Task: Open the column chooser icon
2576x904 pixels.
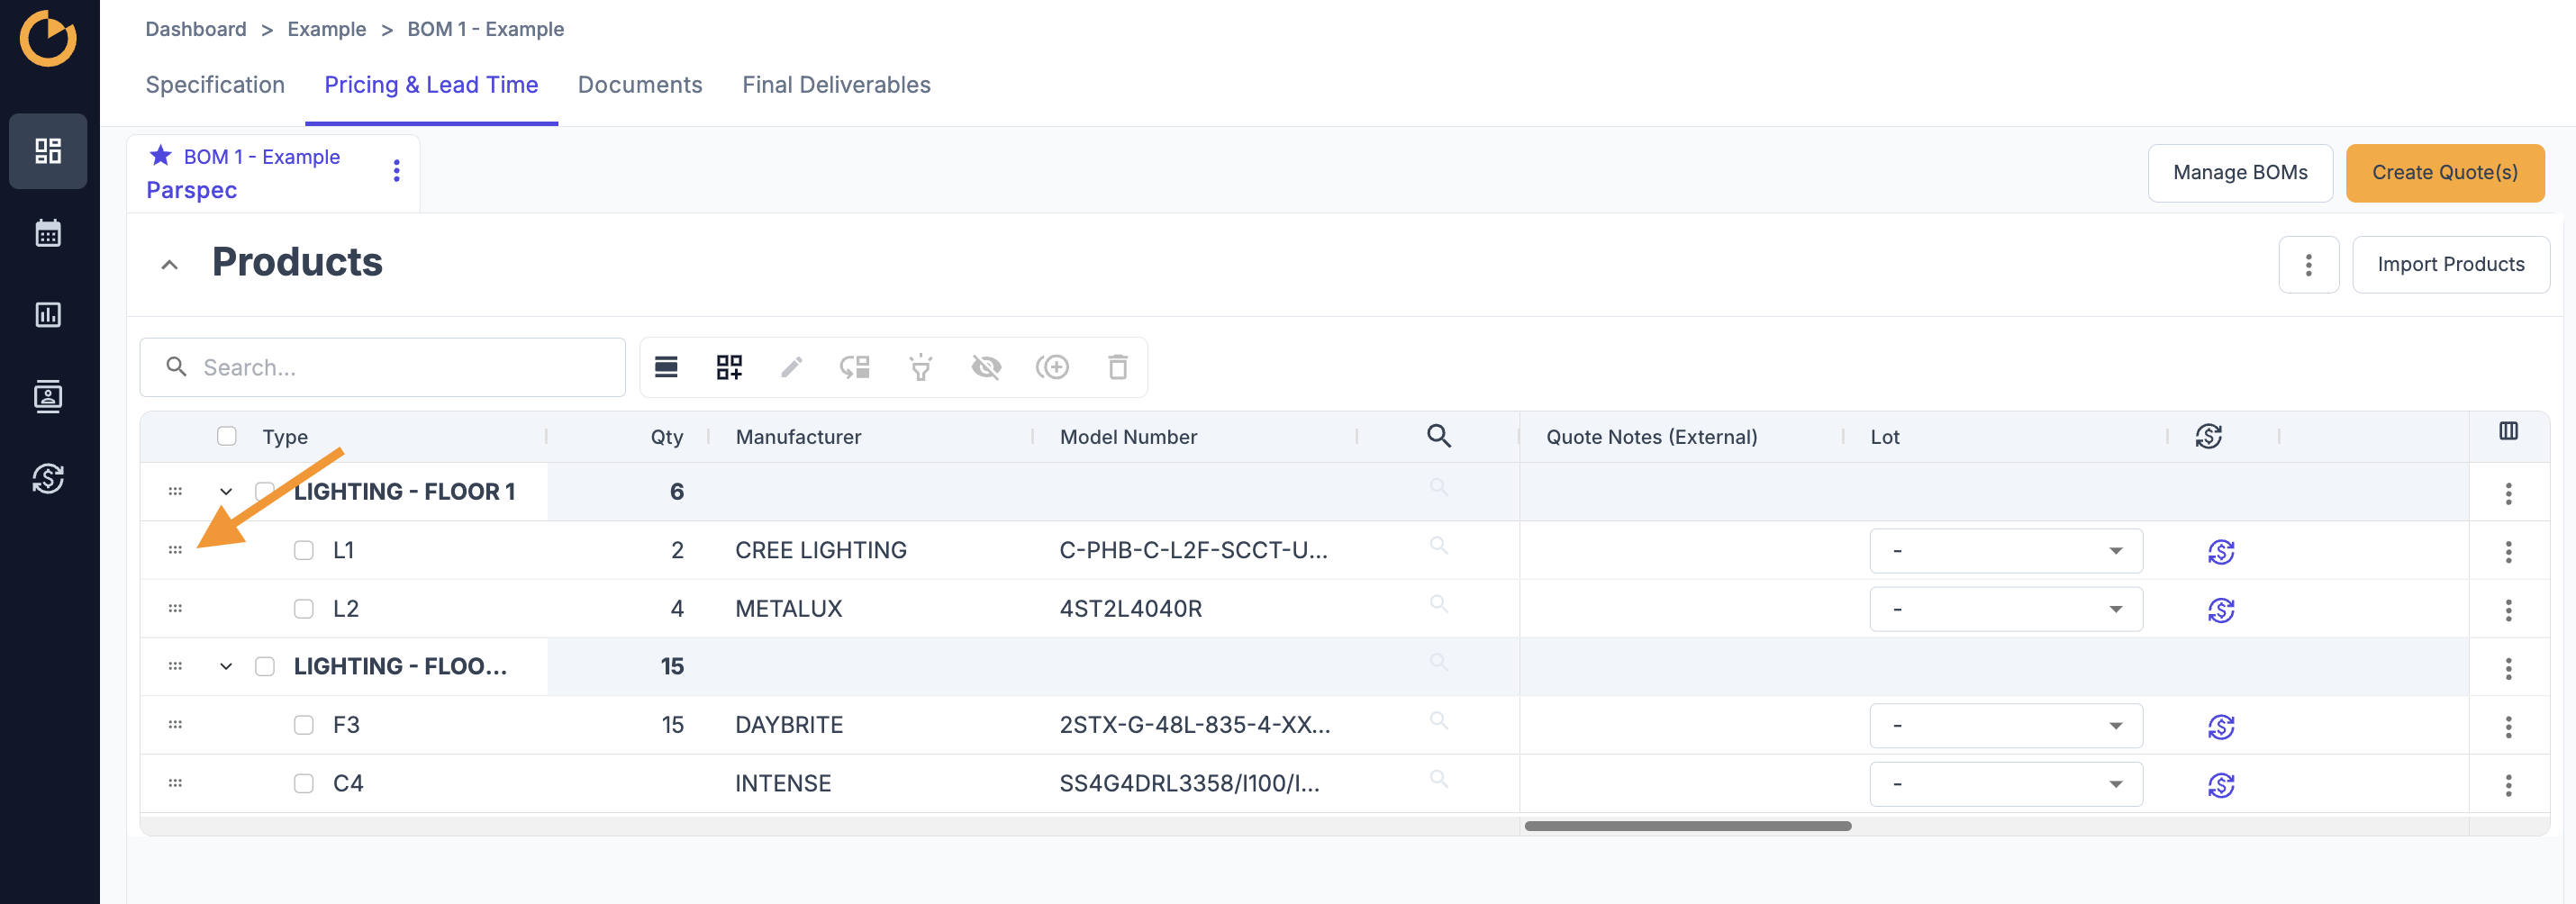Action: coord(2508,431)
